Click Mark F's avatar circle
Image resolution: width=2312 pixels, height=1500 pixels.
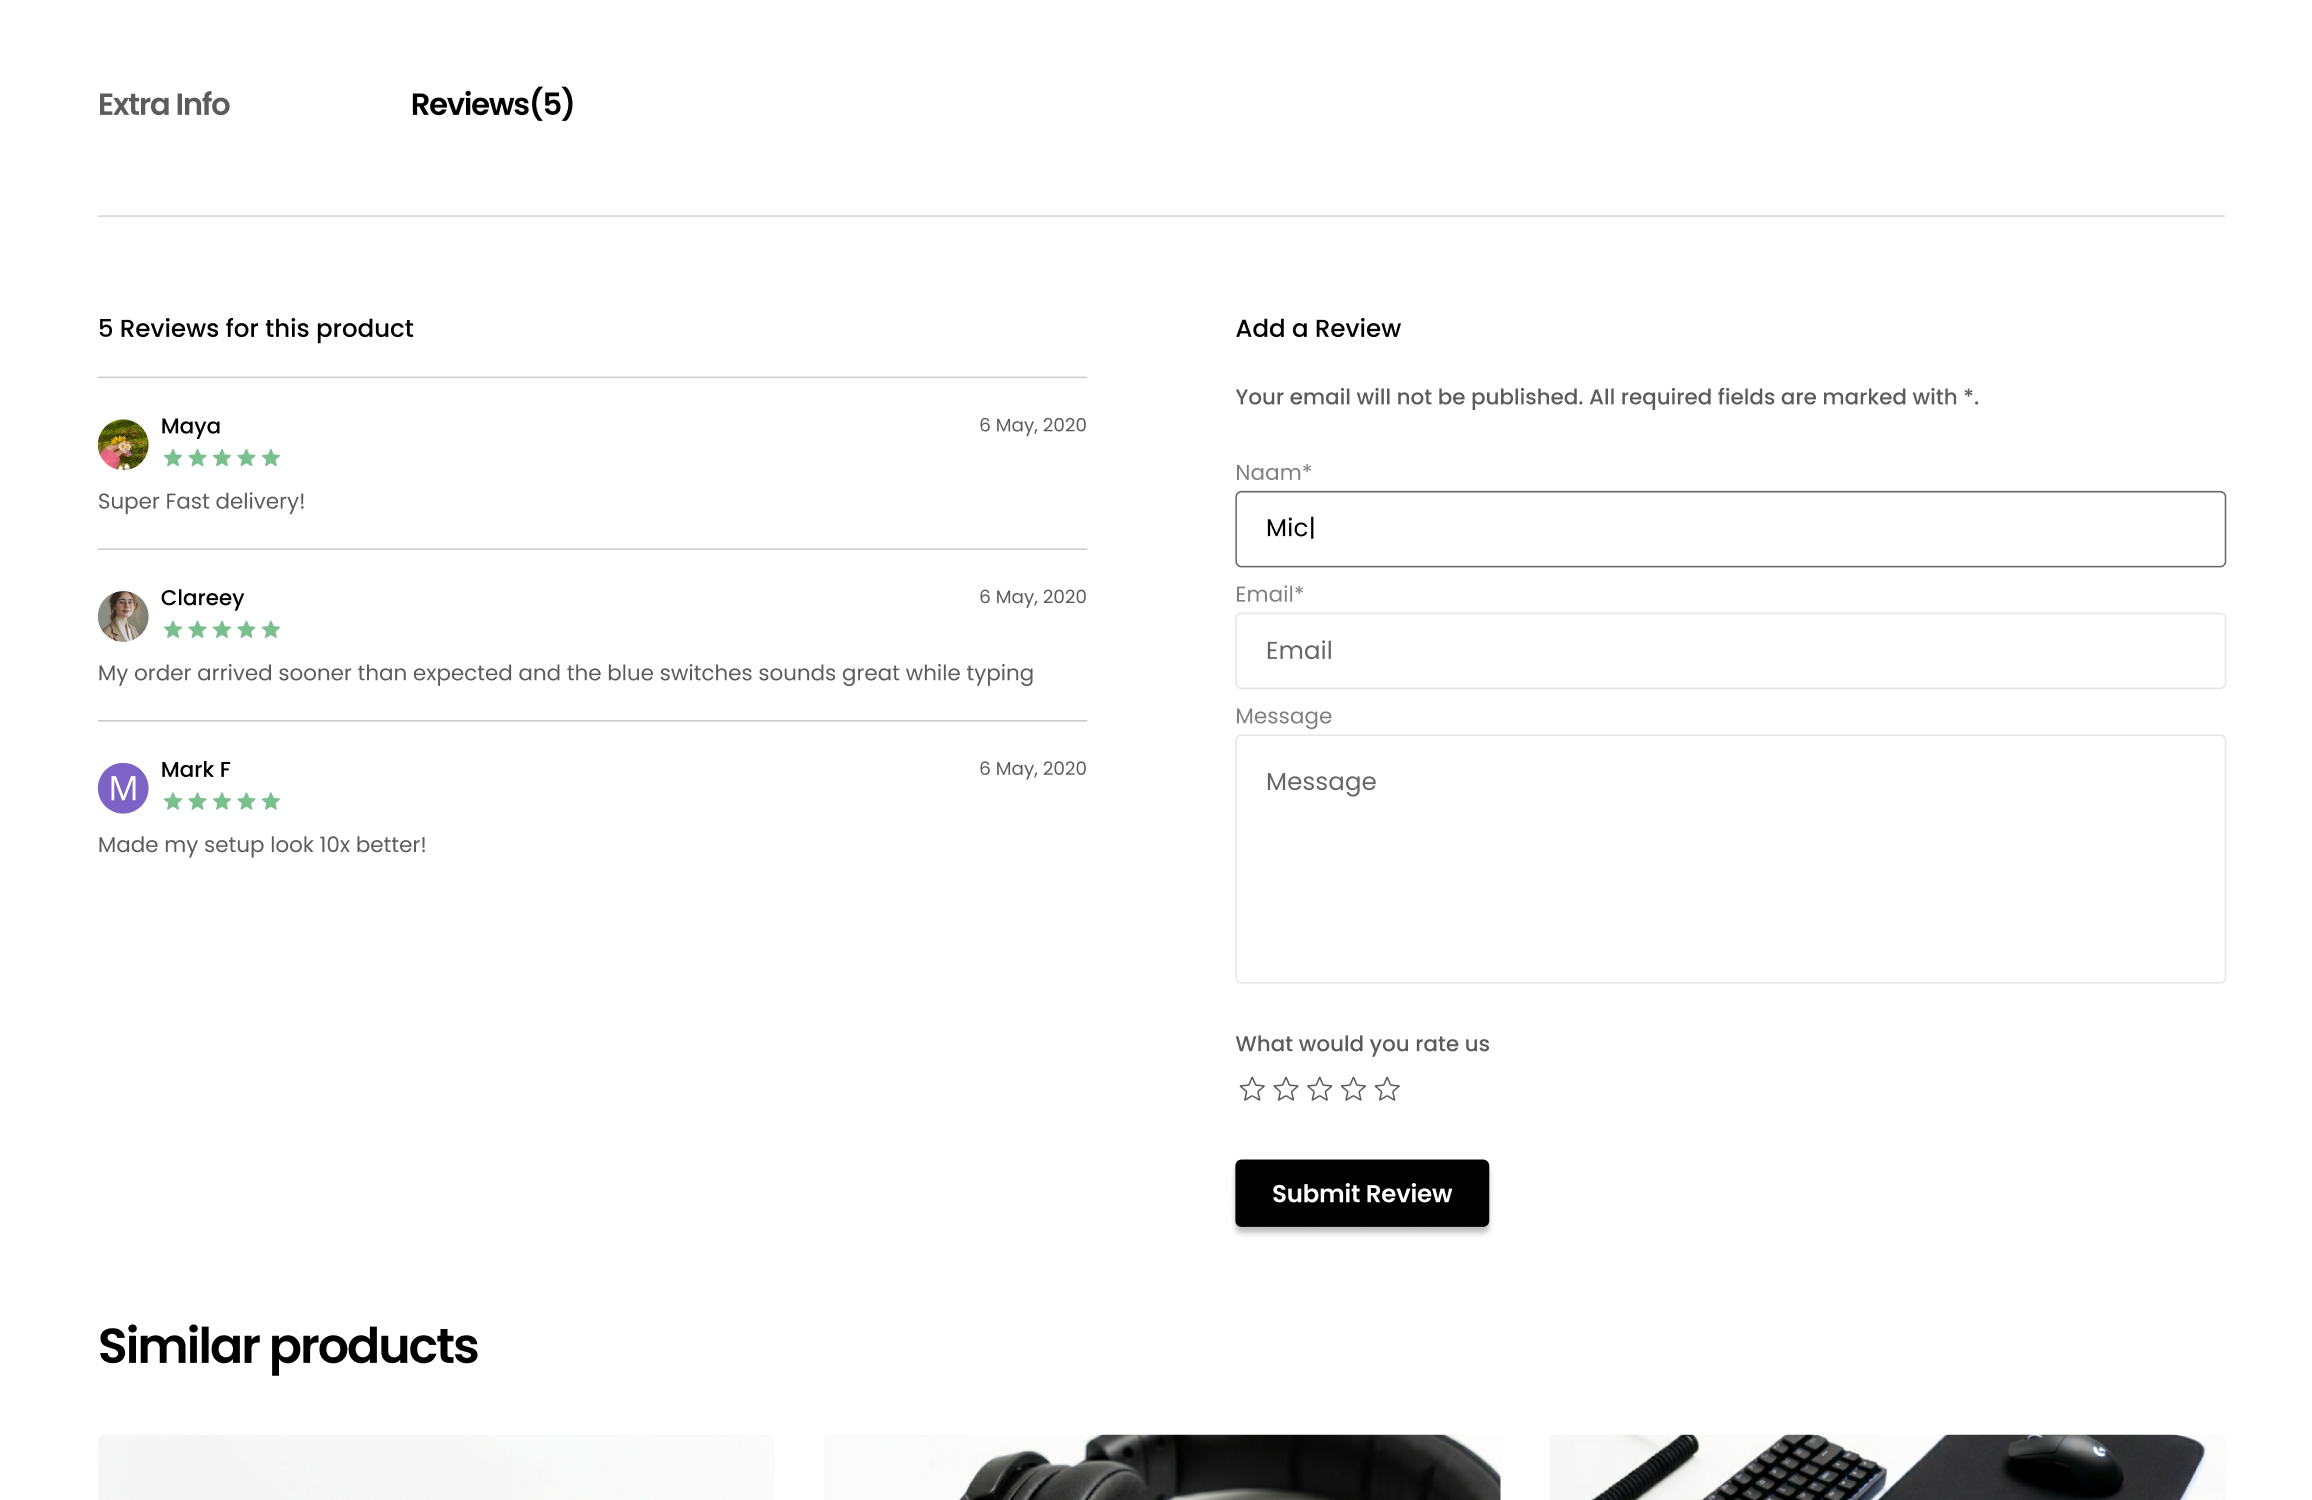122,788
